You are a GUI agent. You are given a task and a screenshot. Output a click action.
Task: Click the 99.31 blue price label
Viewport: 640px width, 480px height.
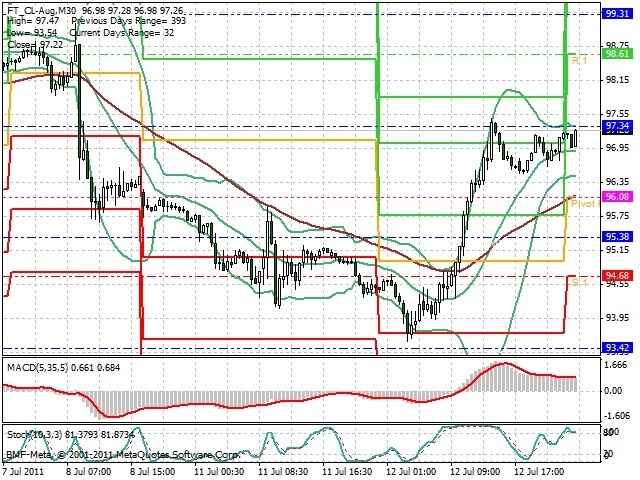click(618, 14)
